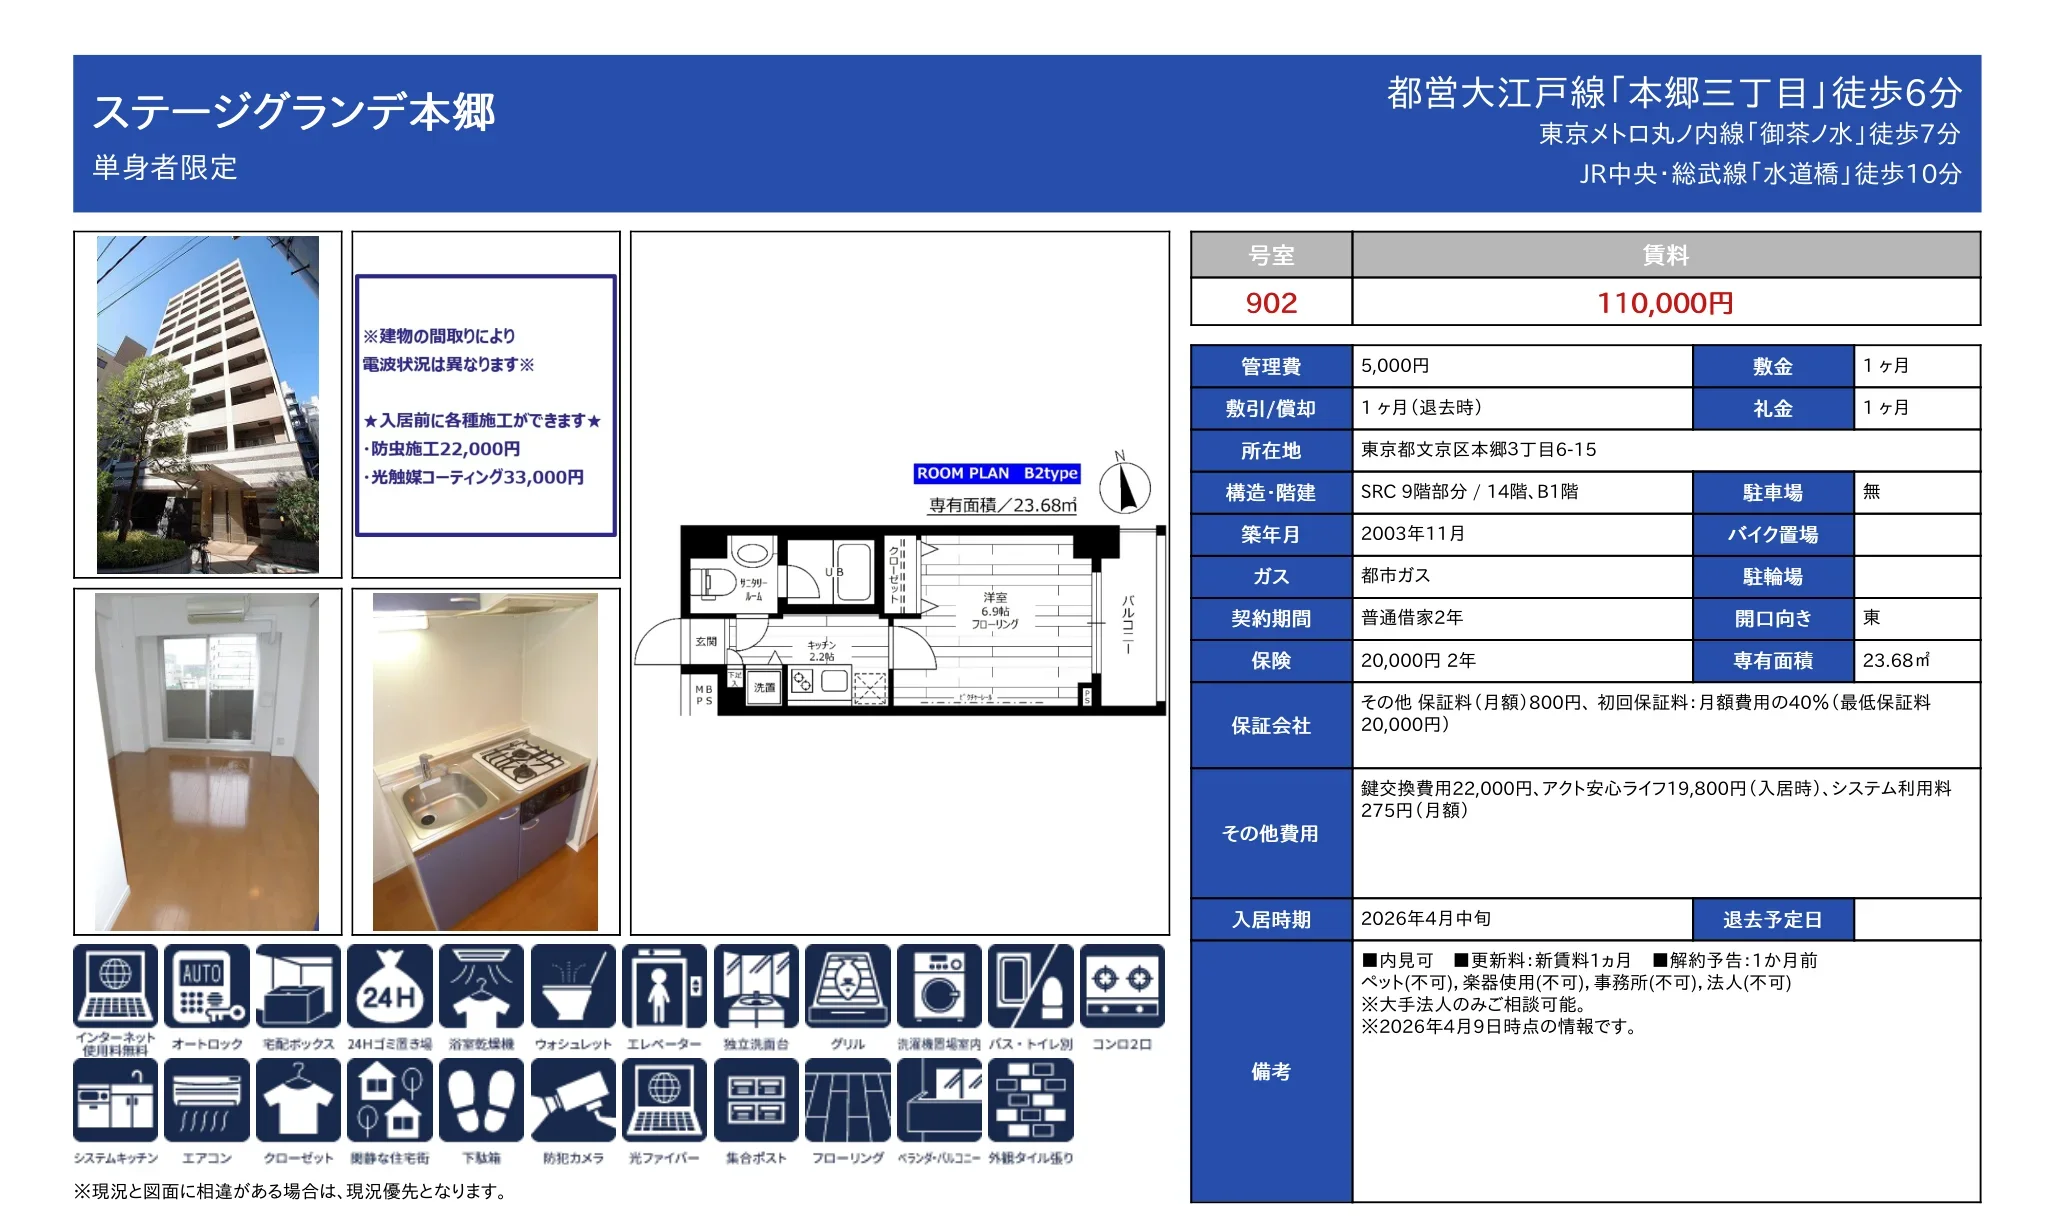This screenshot has height=1220, width=2056.
Task: Click the free internet amenity icon
Action: (115, 986)
